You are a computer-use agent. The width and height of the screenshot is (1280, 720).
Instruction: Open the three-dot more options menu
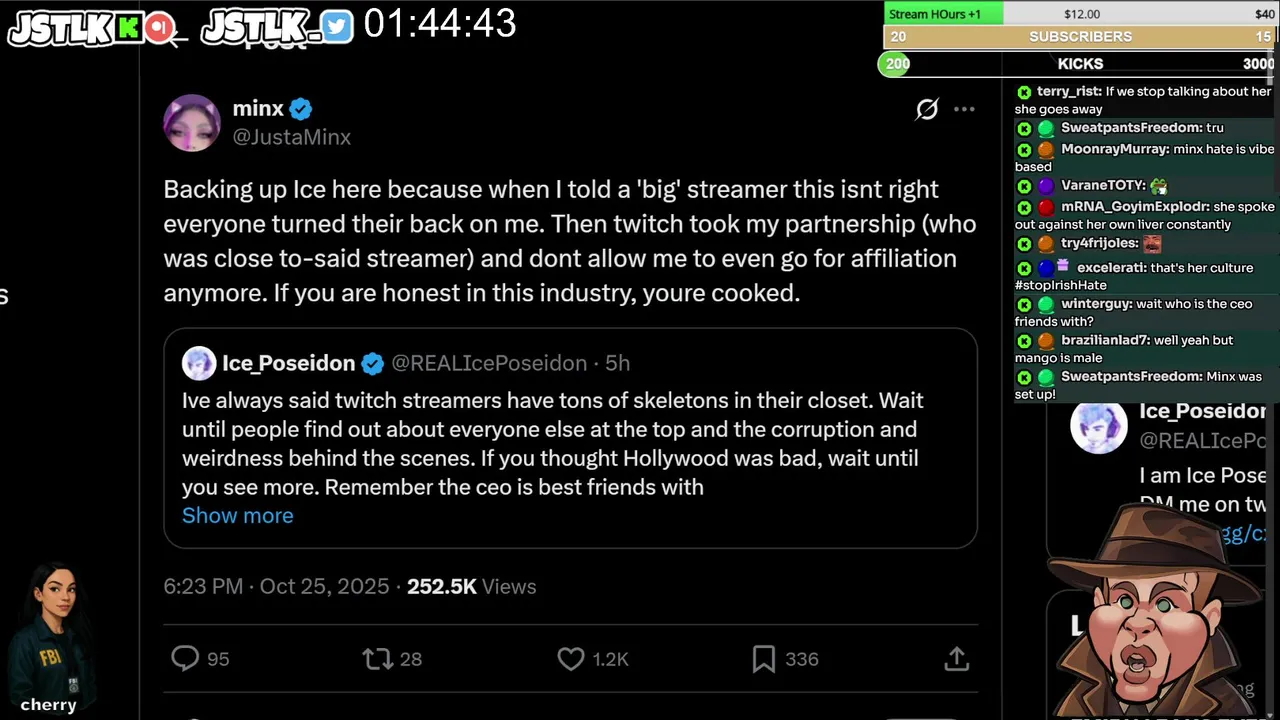click(x=964, y=109)
